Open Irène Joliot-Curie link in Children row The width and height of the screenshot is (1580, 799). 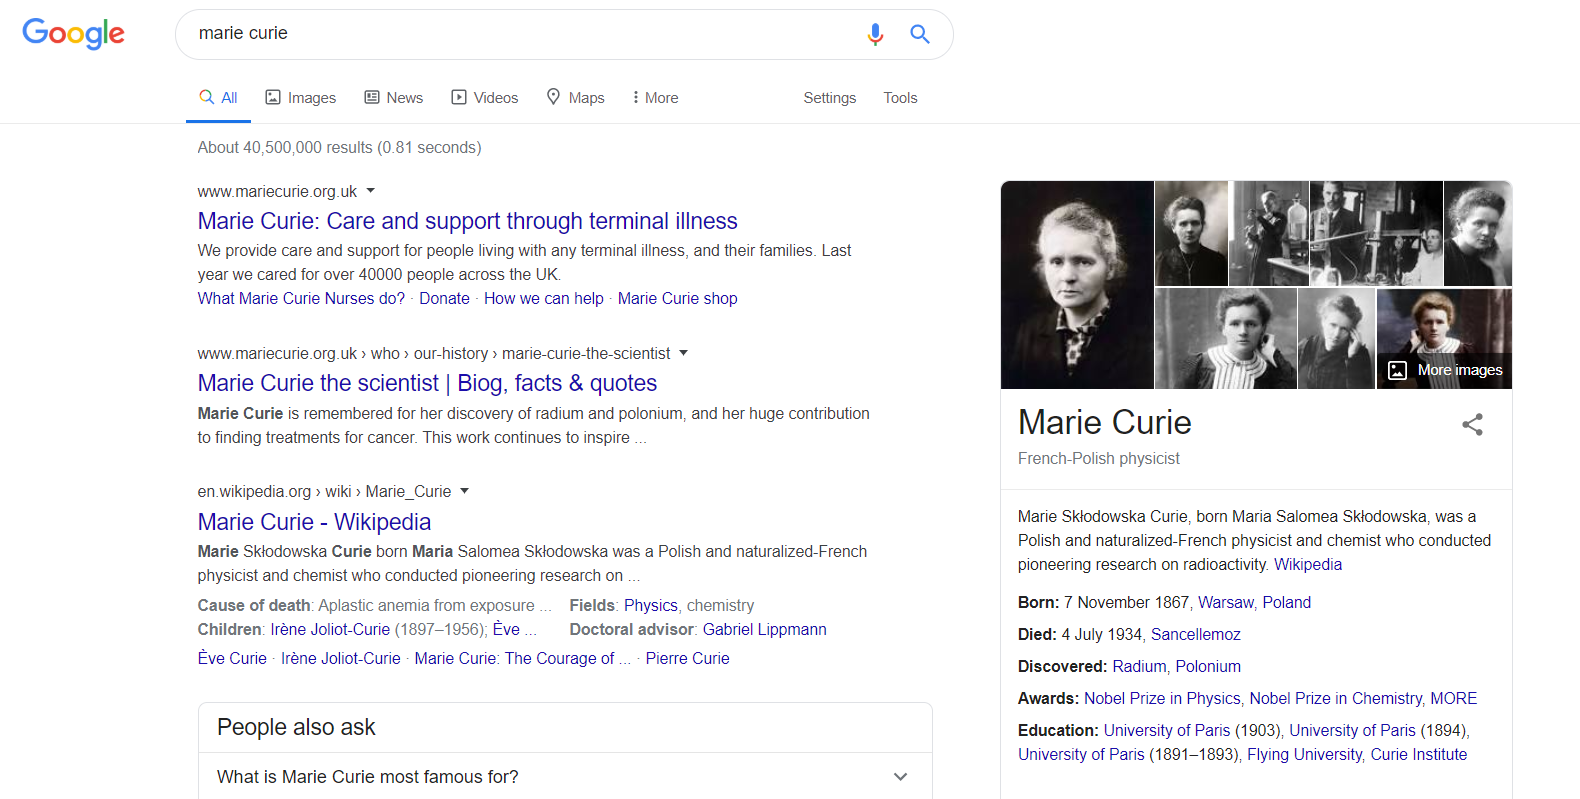click(x=330, y=629)
